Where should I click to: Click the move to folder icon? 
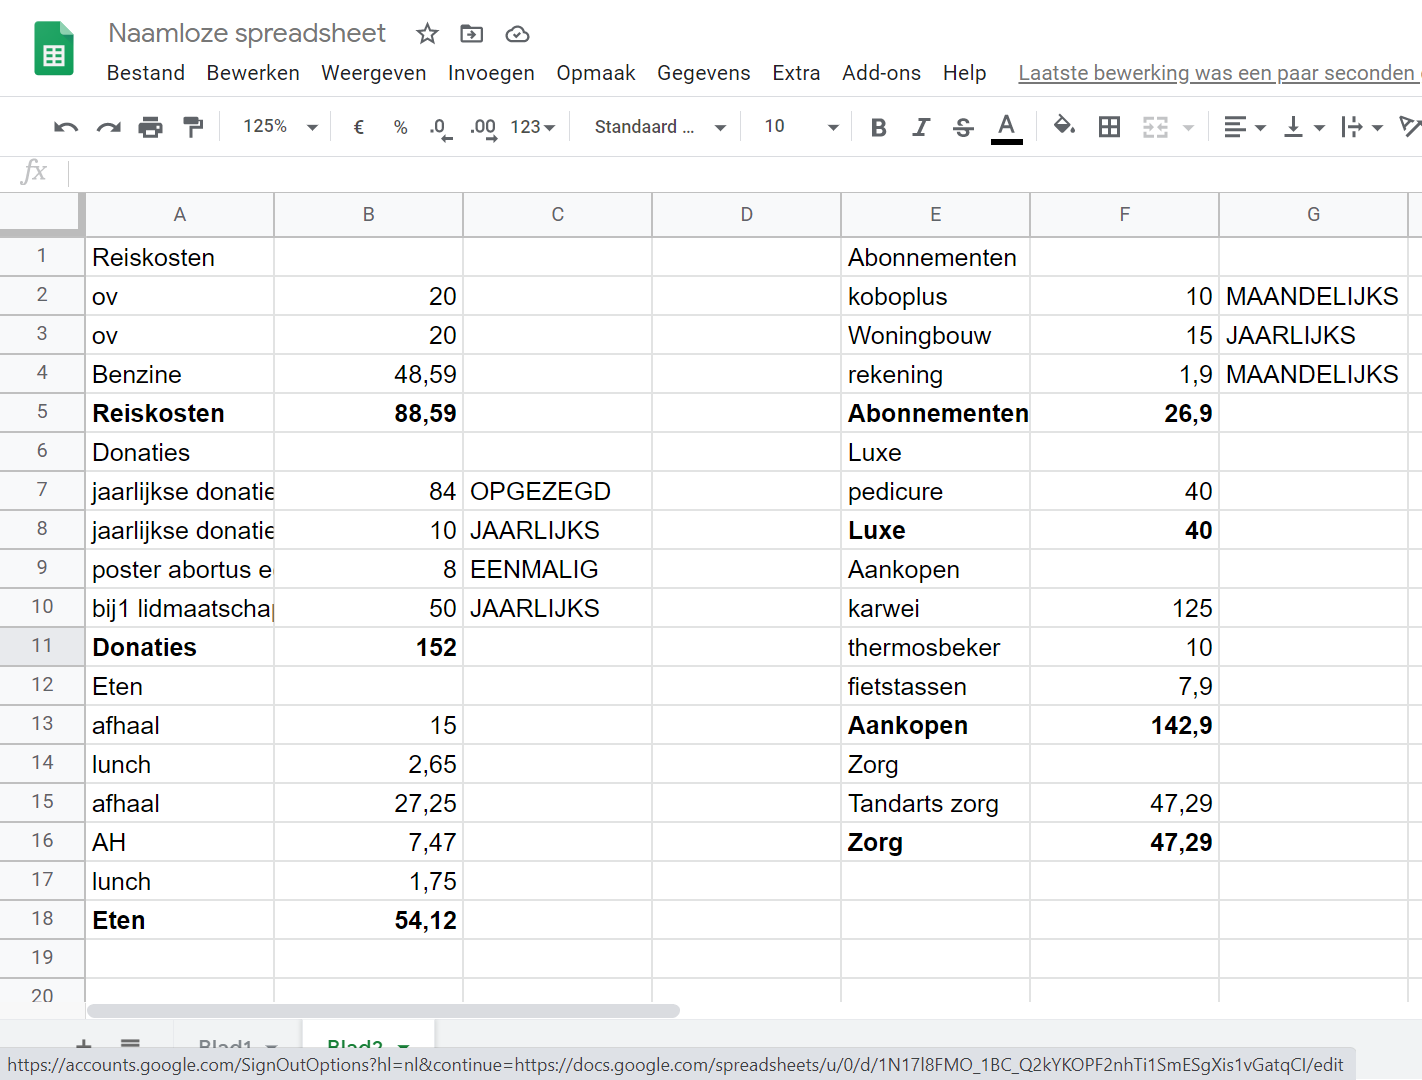[x=472, y=34]
